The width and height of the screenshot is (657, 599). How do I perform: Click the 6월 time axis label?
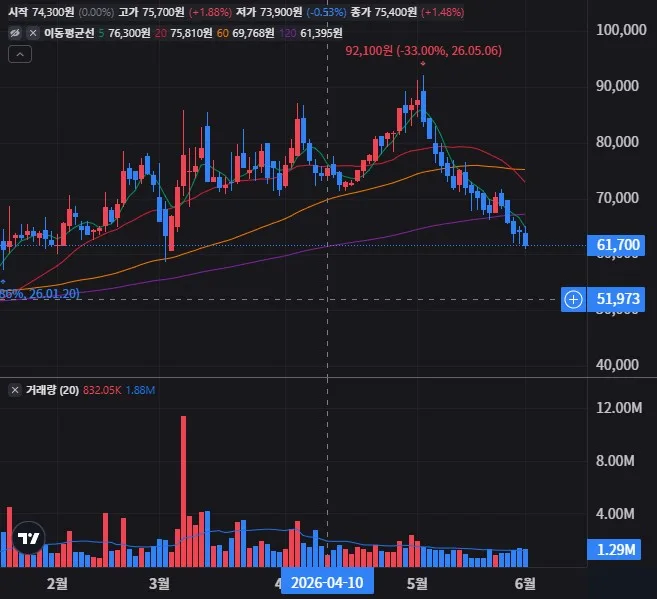[525, 584]
